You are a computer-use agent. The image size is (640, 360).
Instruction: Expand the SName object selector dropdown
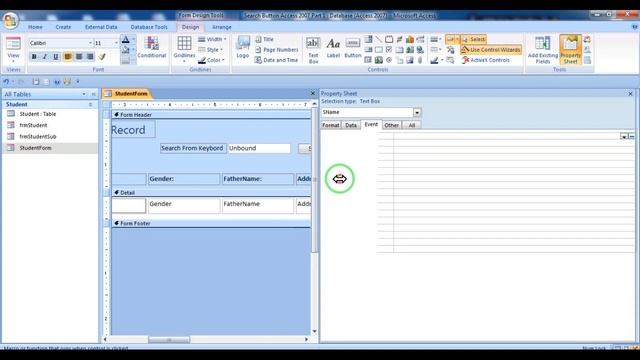coord(417,112)
